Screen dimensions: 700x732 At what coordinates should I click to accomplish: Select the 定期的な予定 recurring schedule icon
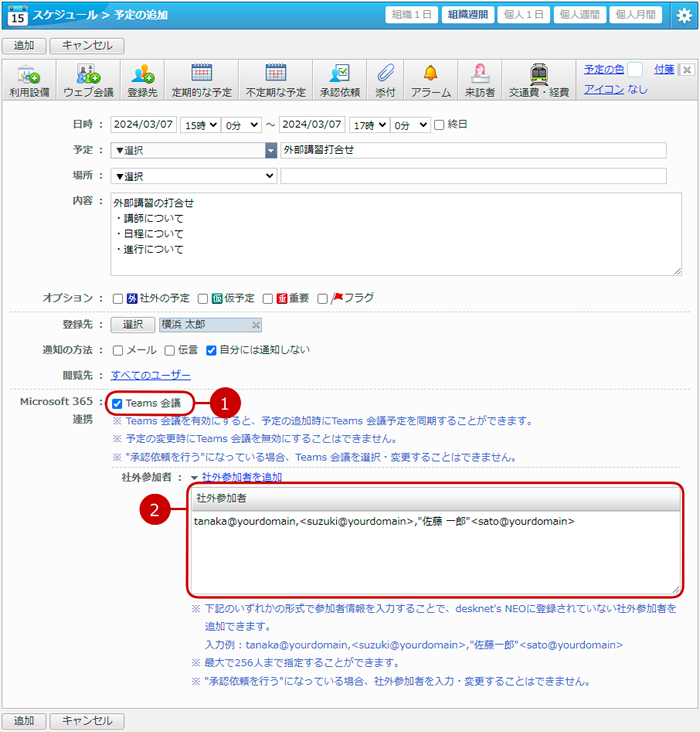coord(202,80)
